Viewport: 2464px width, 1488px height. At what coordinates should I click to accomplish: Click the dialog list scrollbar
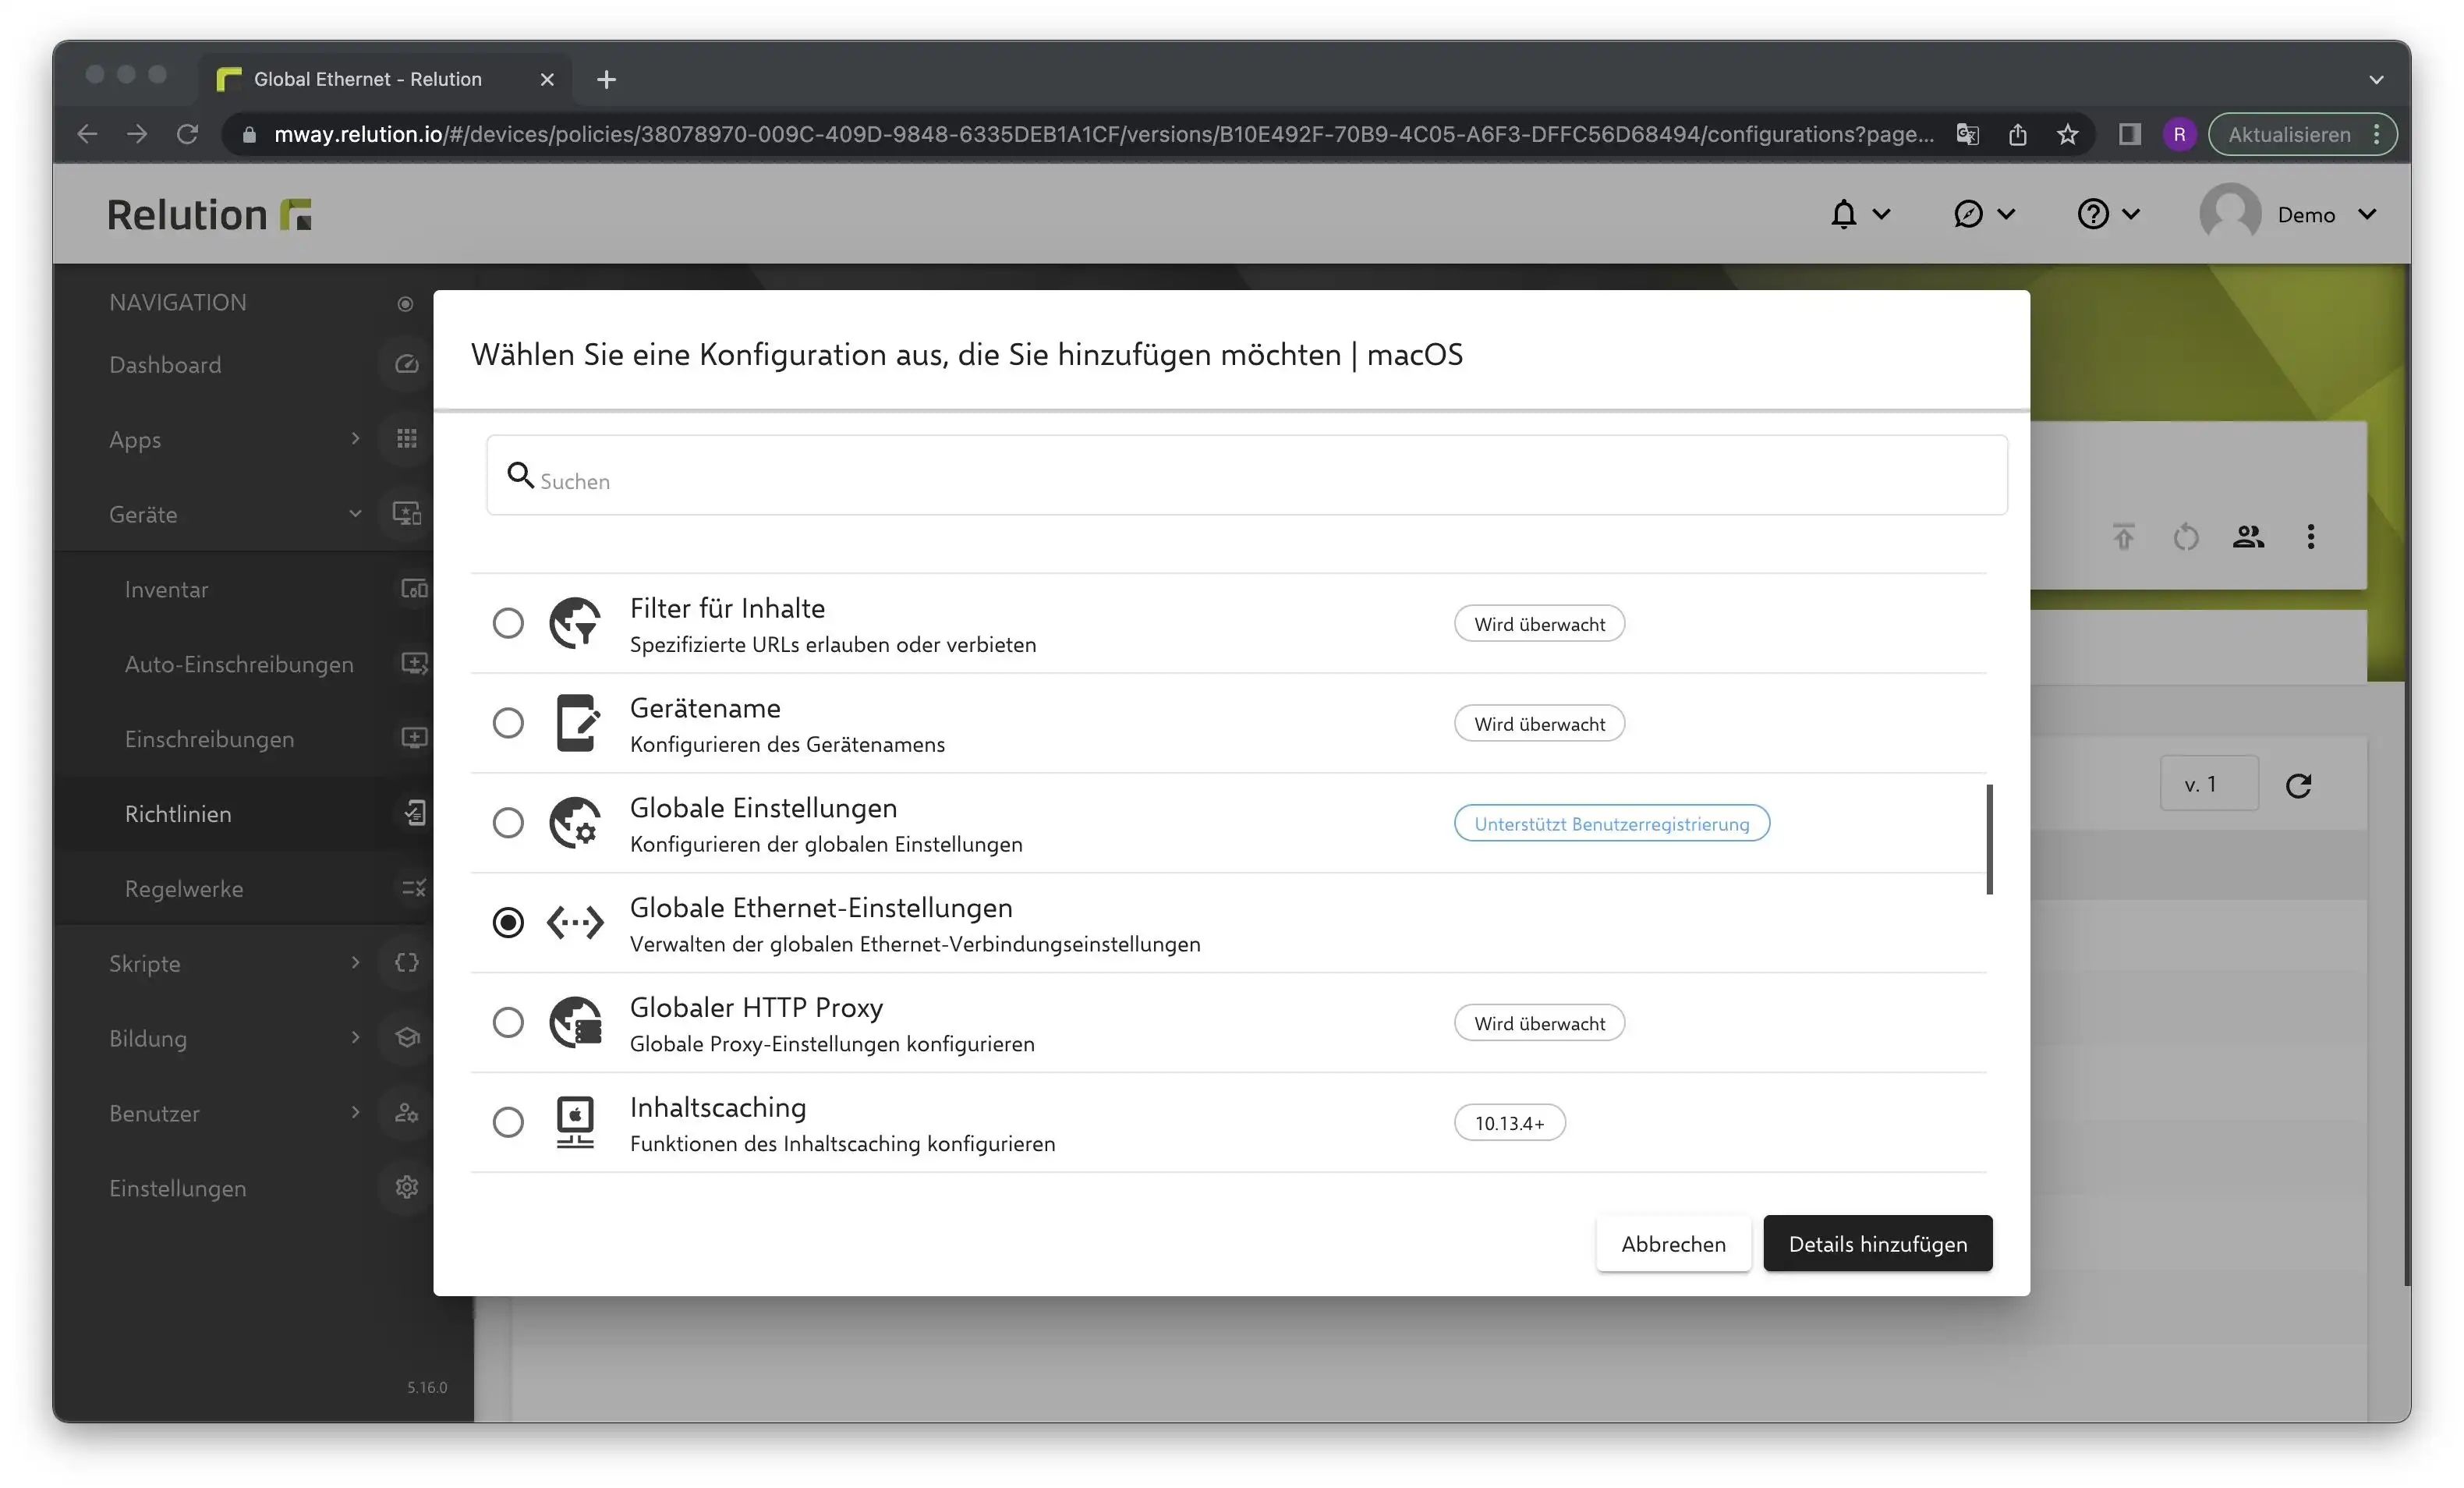tap(1989, 839)
